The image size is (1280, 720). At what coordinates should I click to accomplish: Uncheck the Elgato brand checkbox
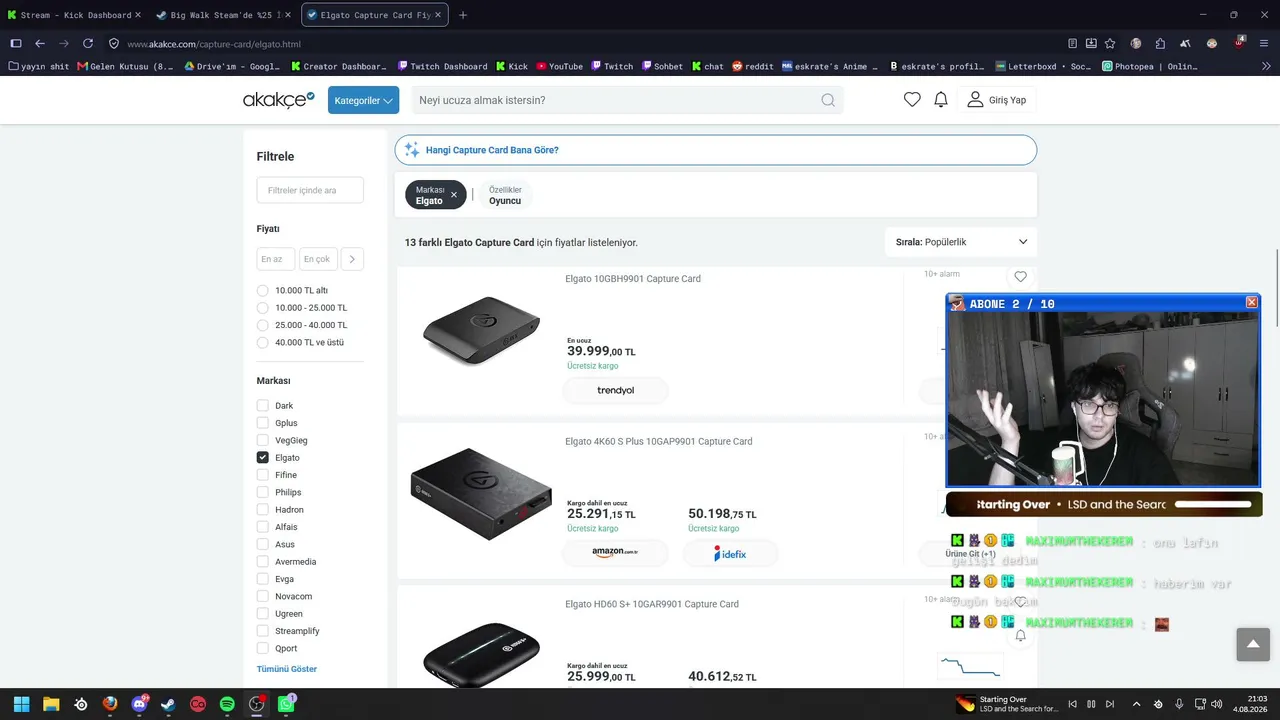263,458
